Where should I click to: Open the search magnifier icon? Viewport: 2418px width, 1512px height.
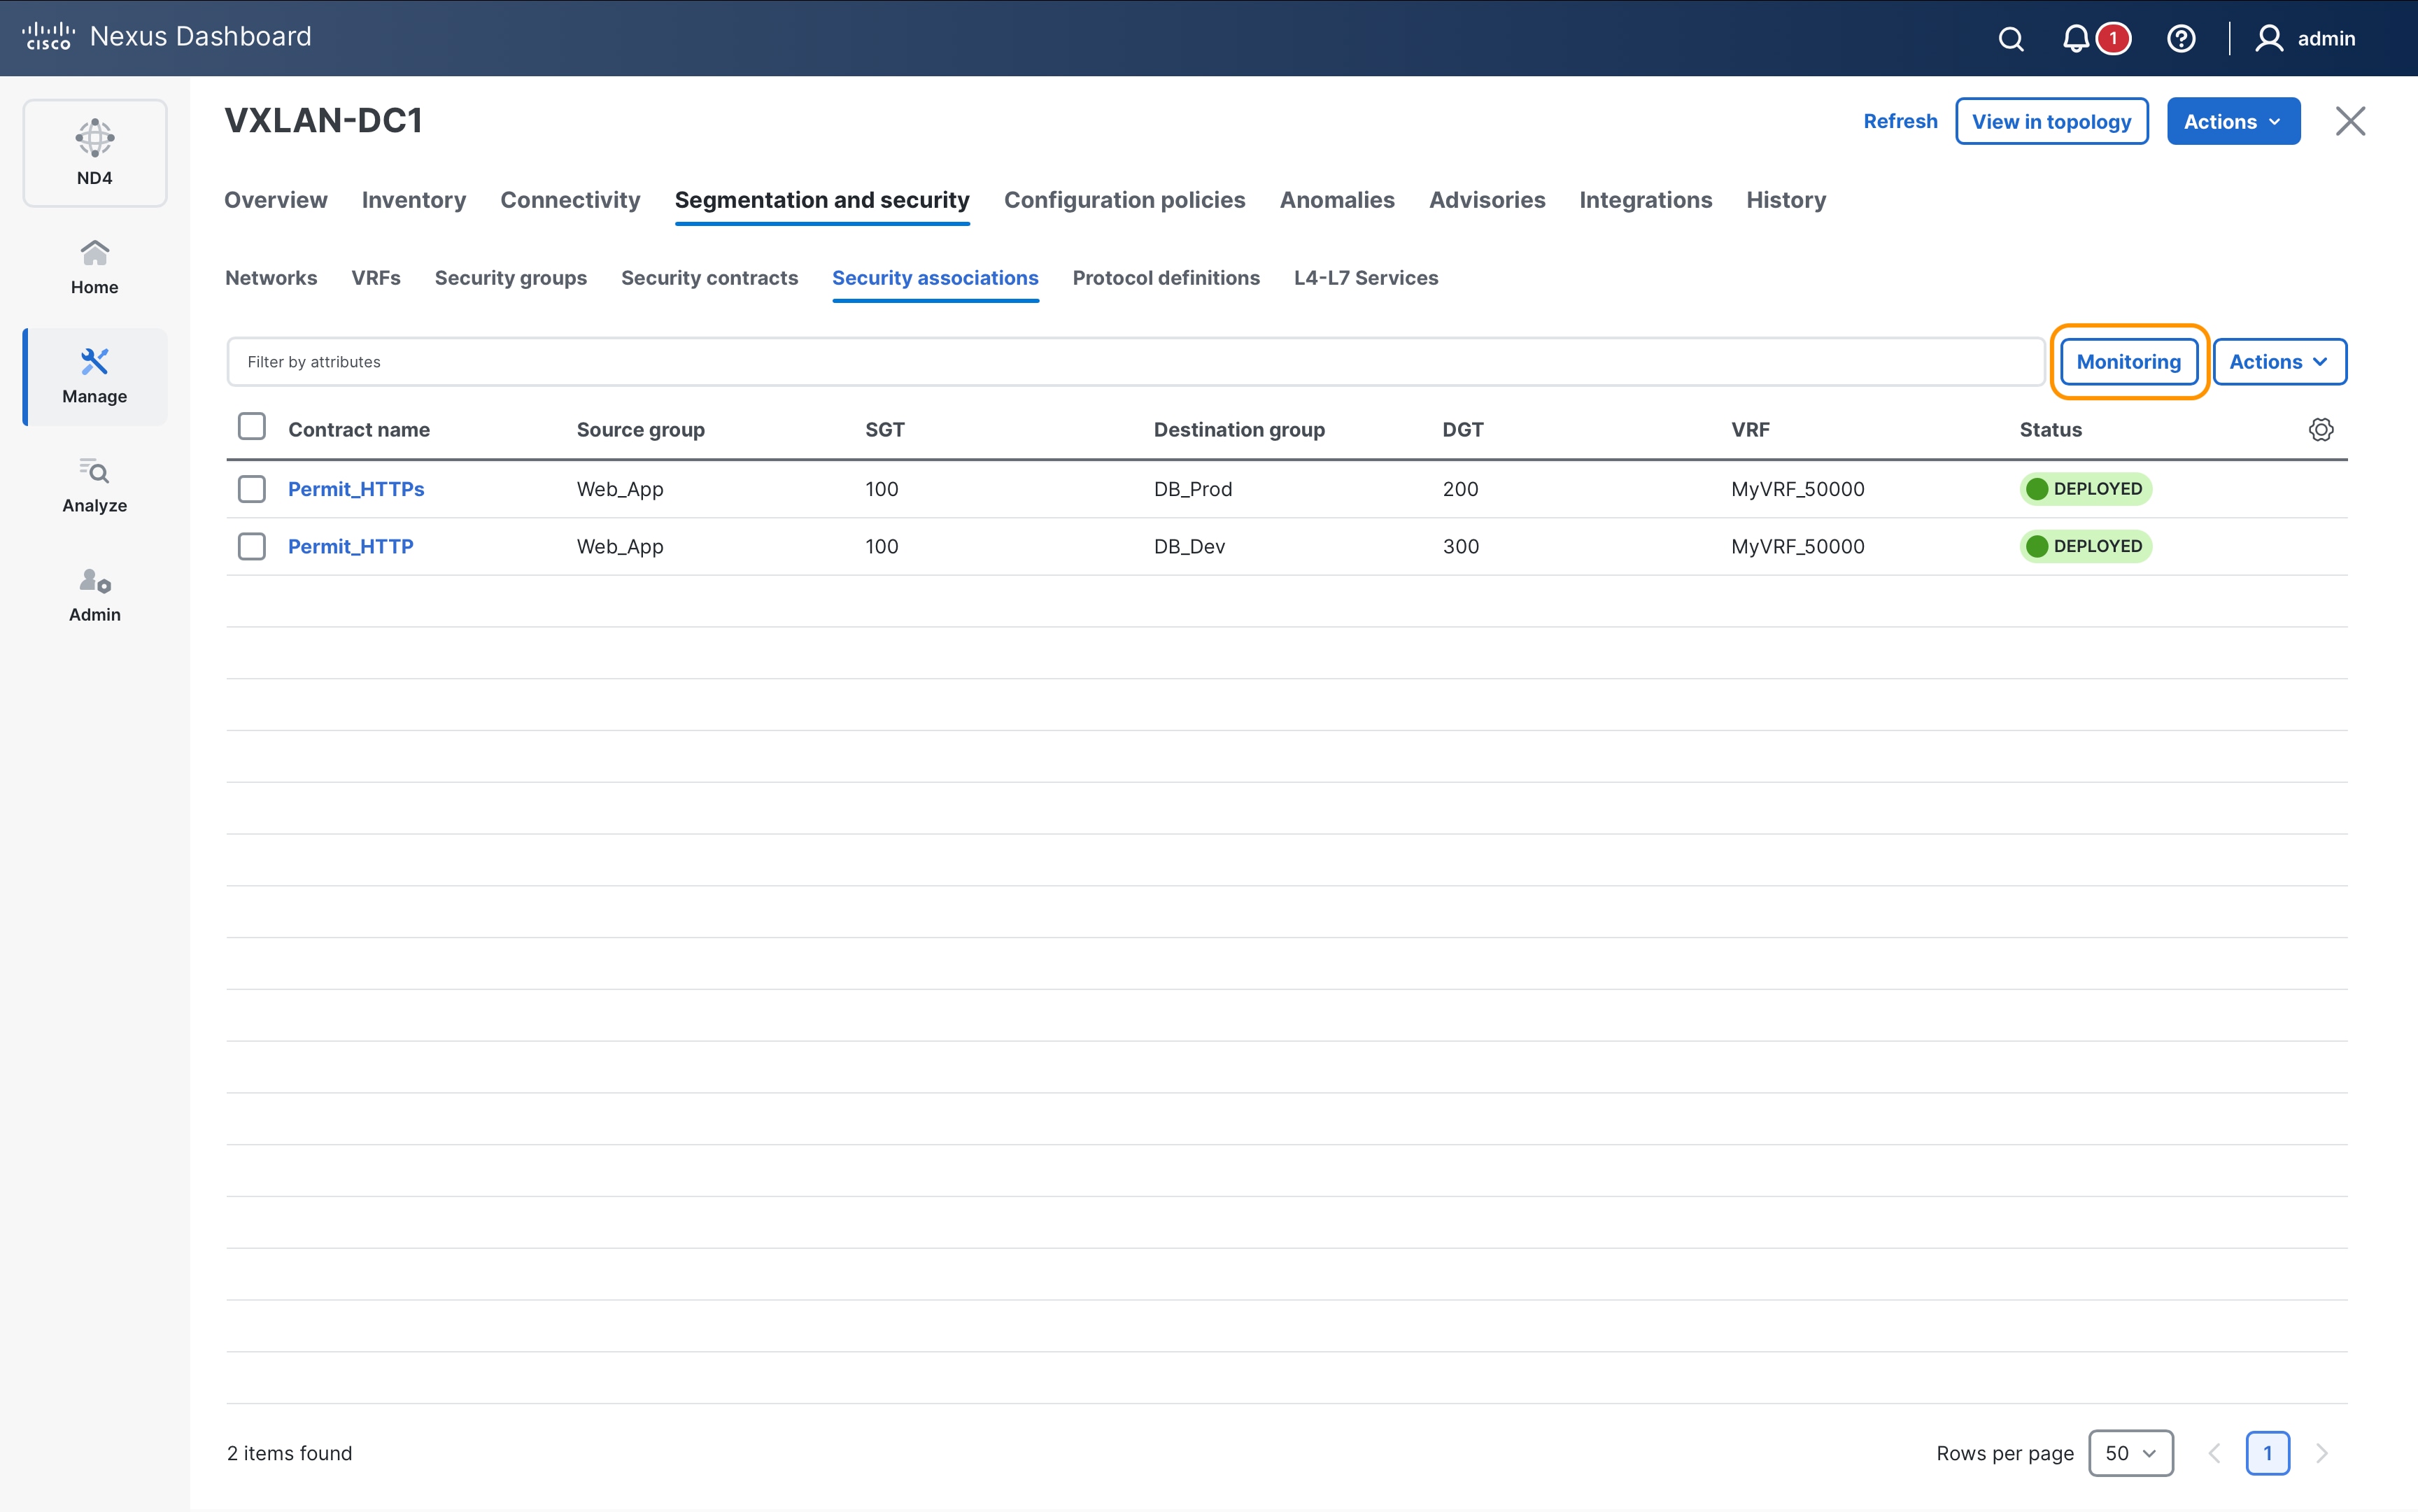(x=2011, y=39)
